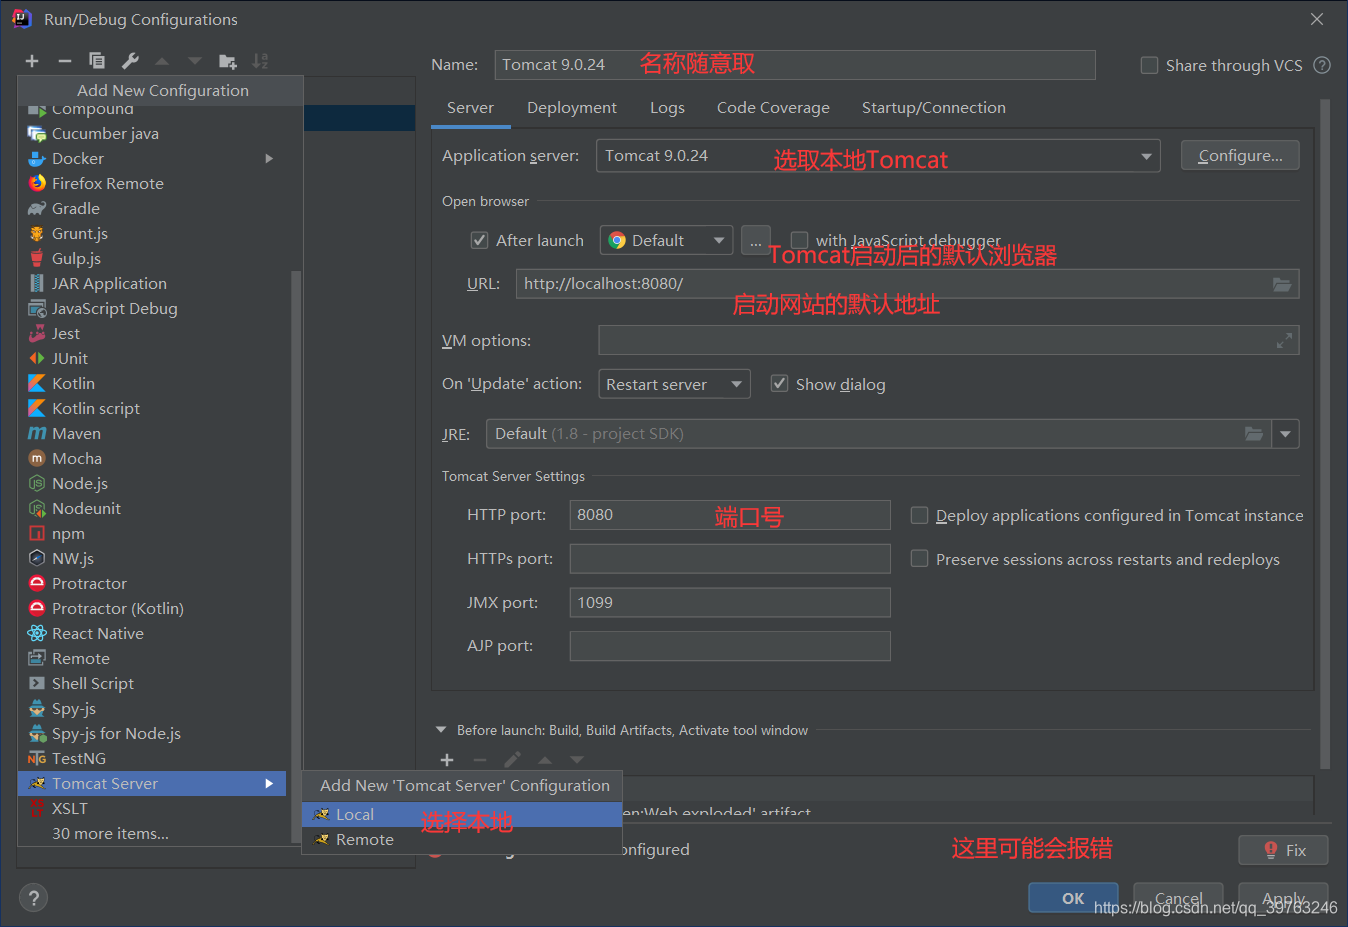Click the VM options input field
Viewport: 1348px width, 927px height.
(948, 341)
